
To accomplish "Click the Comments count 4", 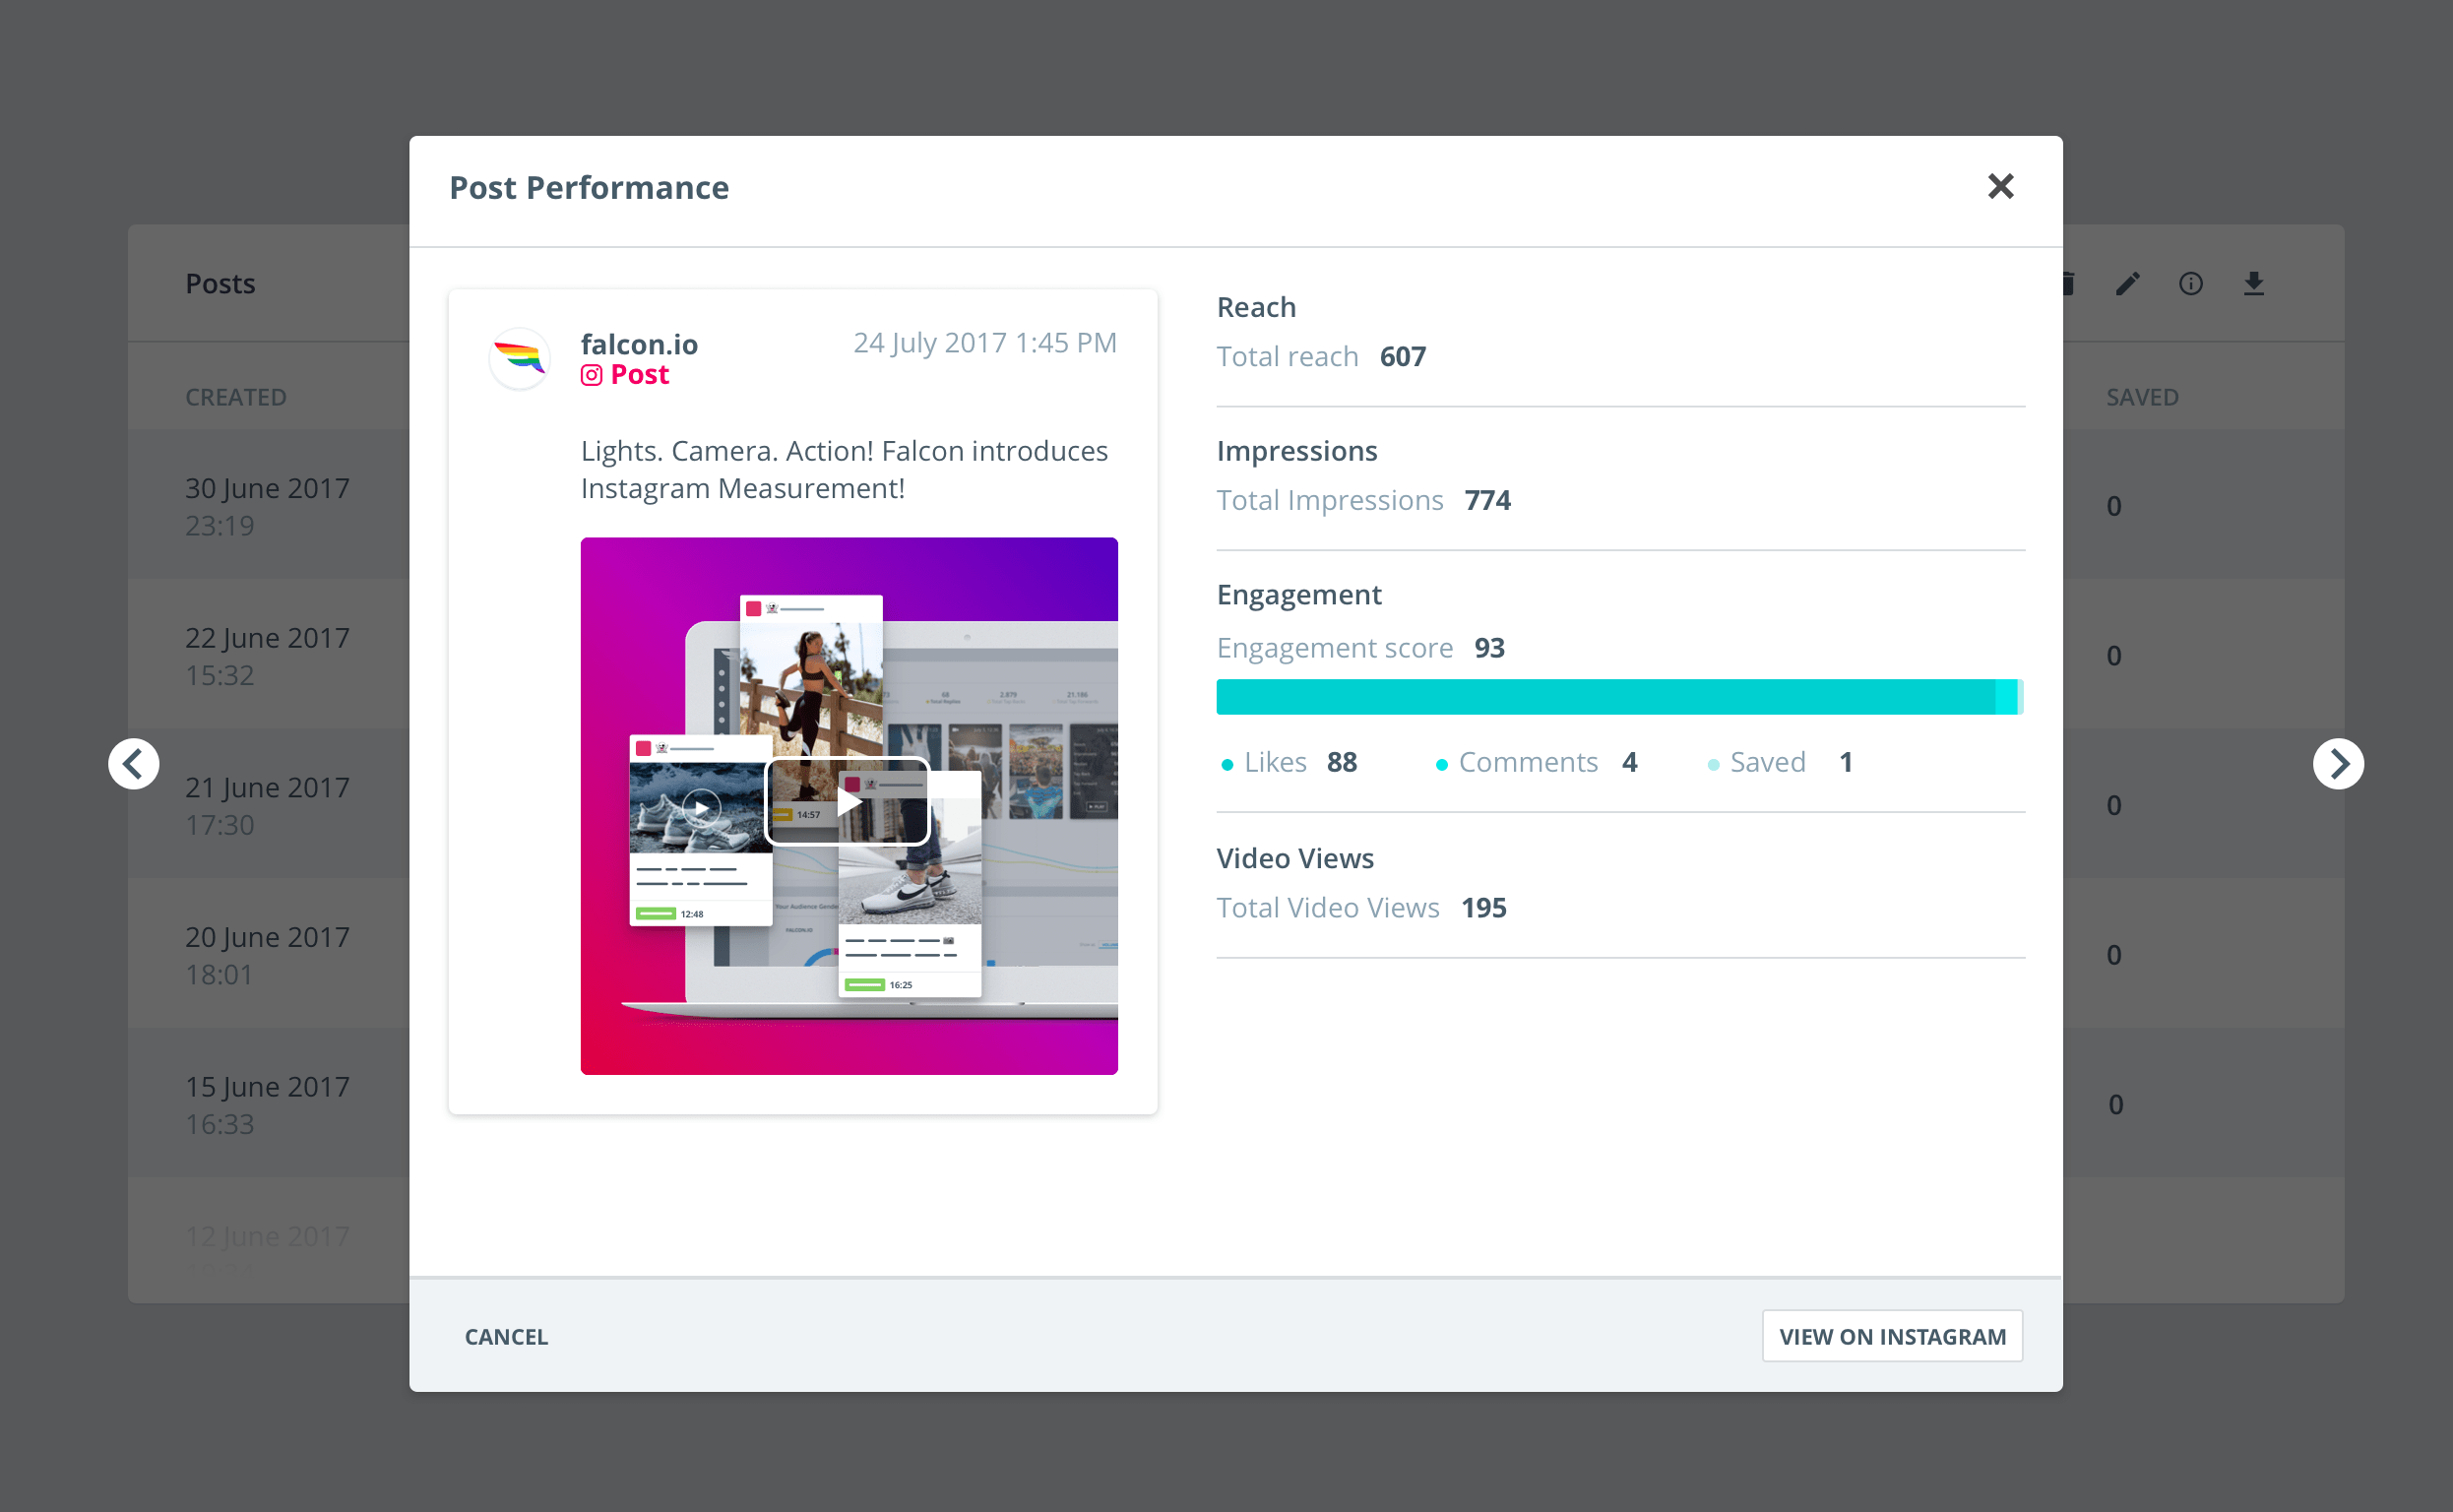I will pos(1630,762).
